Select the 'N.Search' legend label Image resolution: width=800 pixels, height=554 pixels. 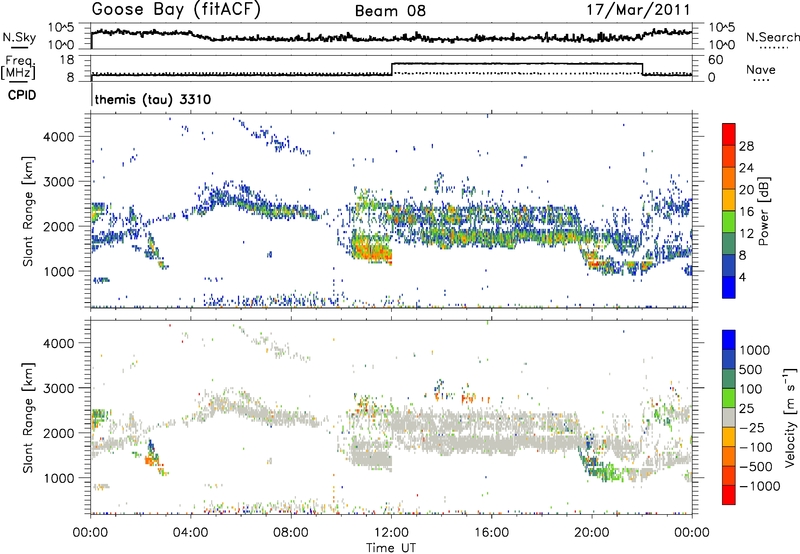coord(772,37)
